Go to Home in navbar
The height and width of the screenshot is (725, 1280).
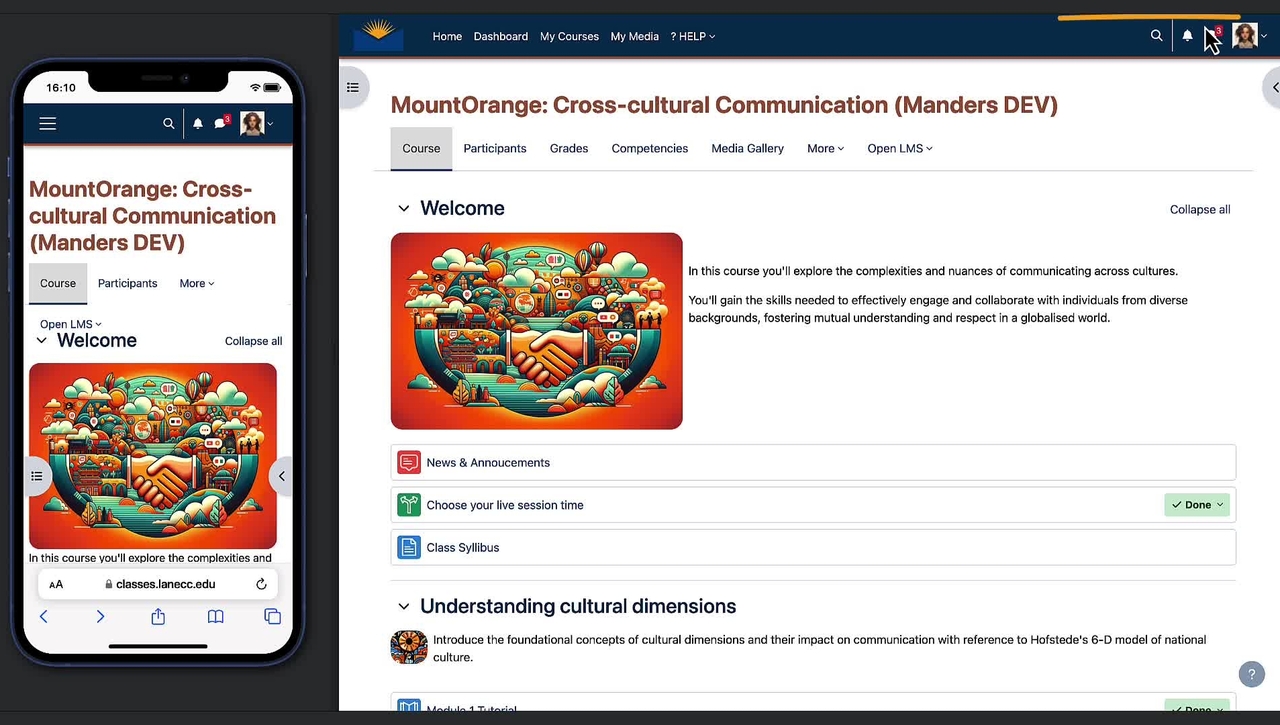[x=447, y=36]
